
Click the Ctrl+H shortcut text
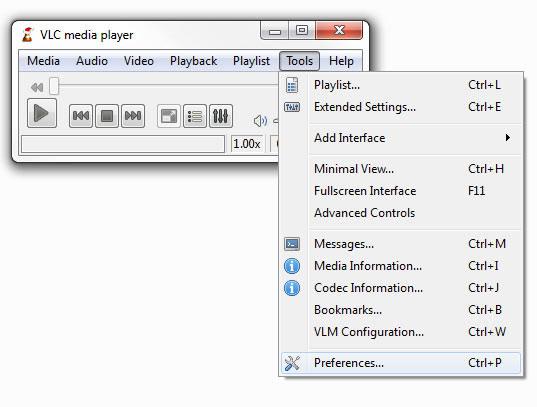pos(486,169)
